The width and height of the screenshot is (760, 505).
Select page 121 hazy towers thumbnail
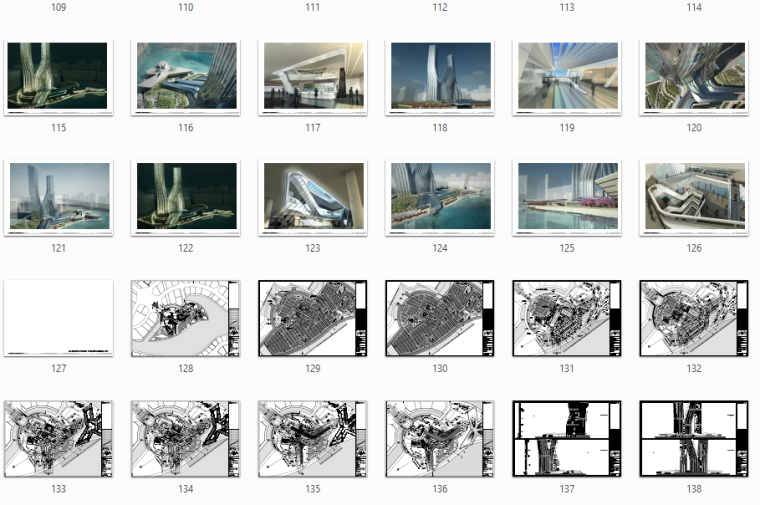[x=59, y=198]
